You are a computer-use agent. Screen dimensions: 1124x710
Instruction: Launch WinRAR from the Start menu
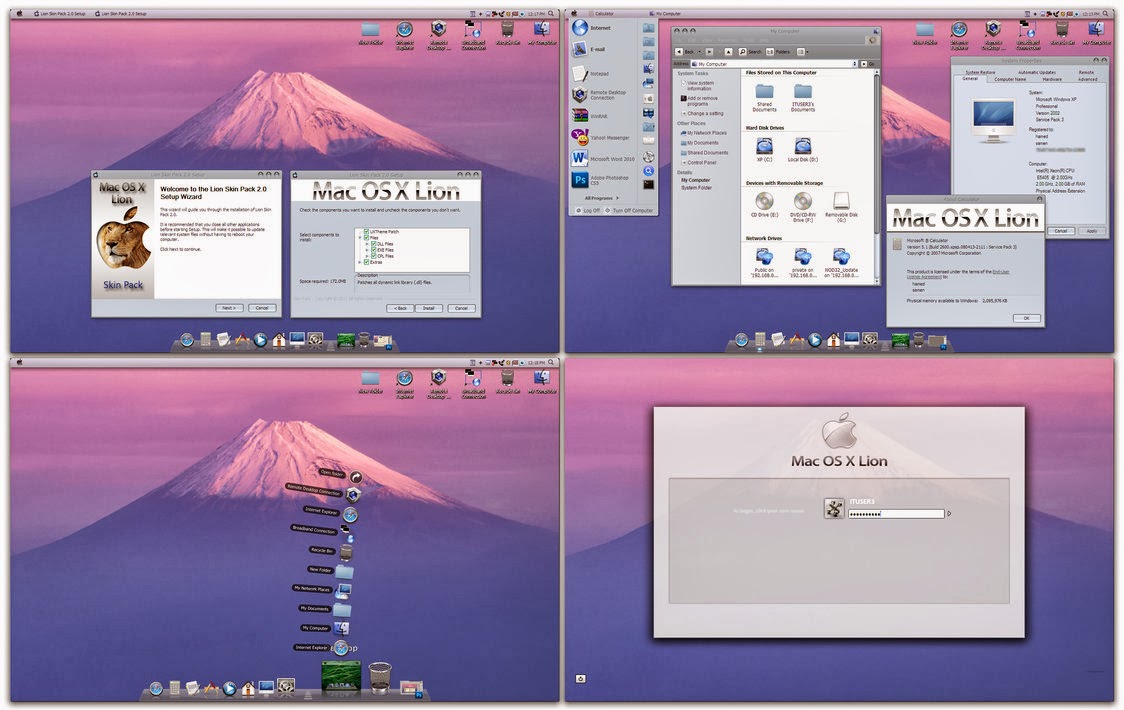pyautogui.click(x=590, y=115)
